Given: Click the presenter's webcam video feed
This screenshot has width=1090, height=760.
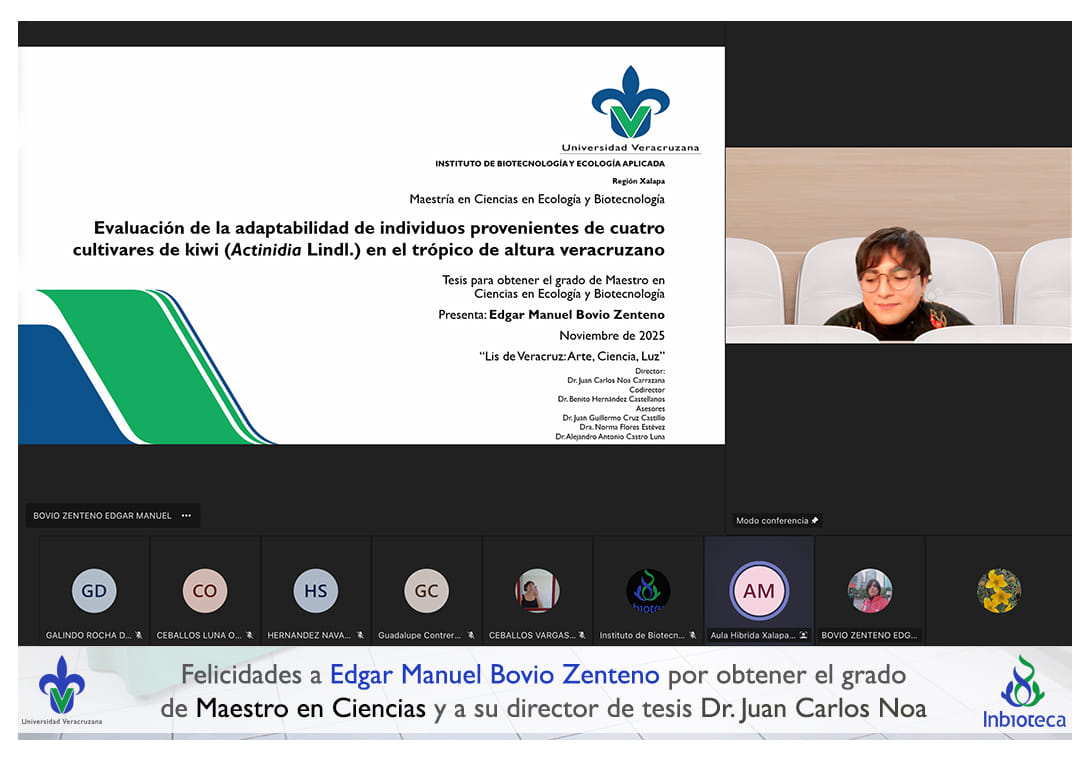Looking at the screenshot, I should click(897, 246).
